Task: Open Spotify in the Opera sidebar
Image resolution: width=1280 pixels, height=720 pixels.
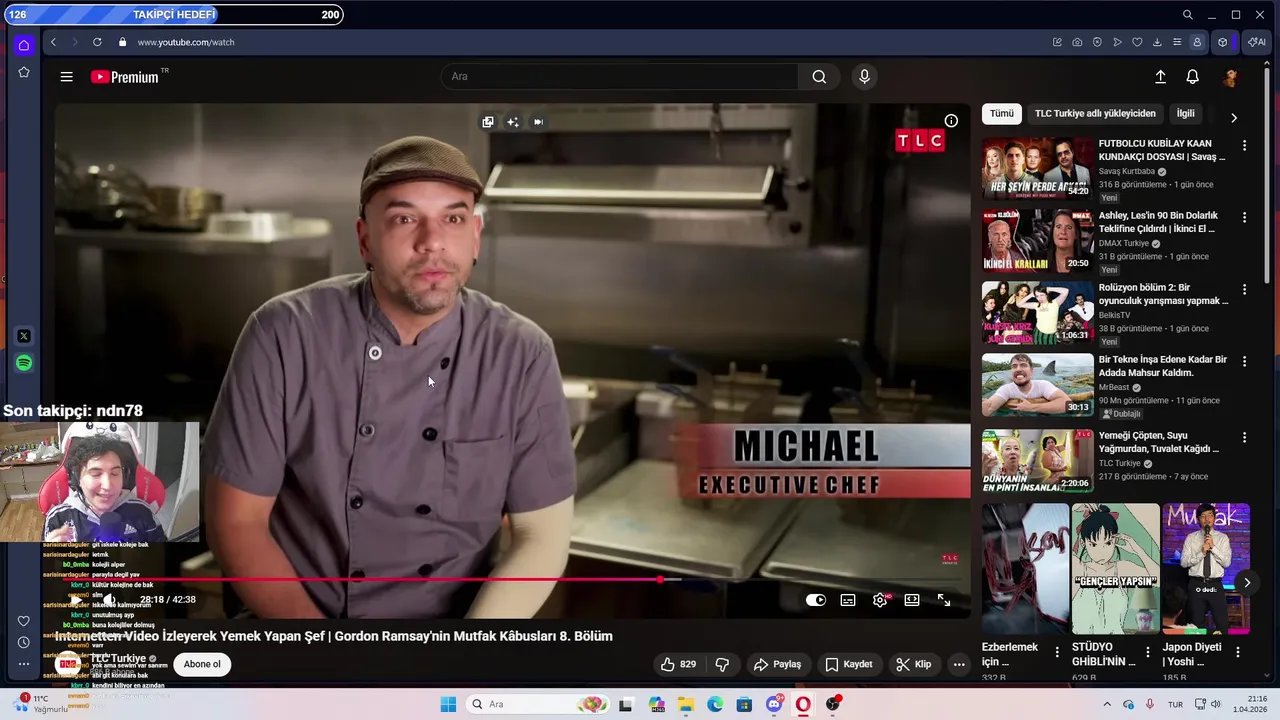Action: (24, 363)
